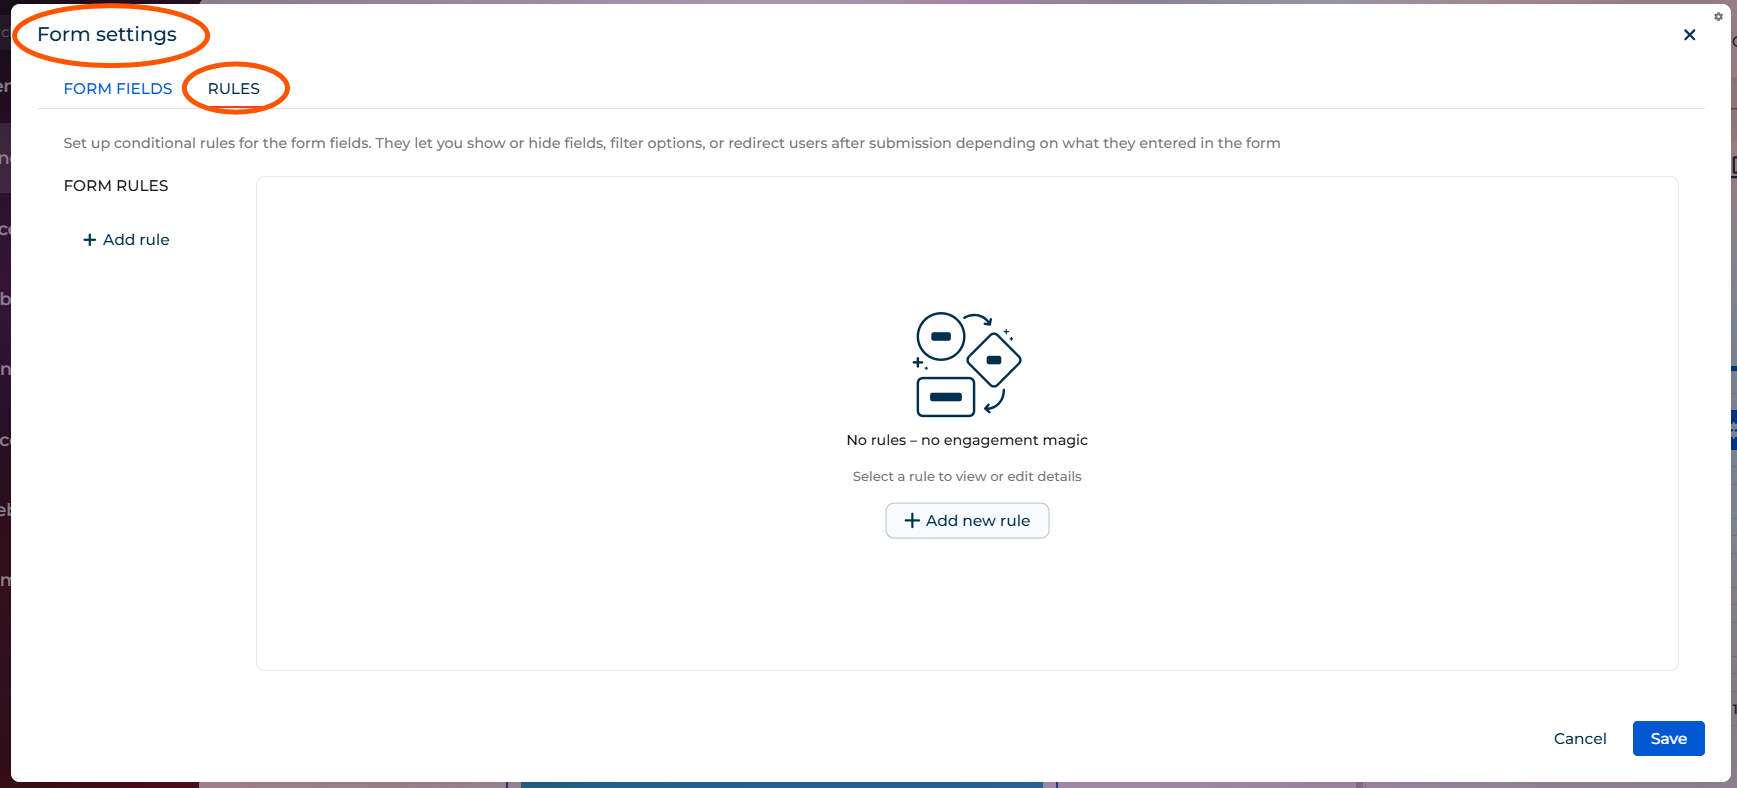Click the curved arrow at top of illustration

pyautogui.click(x=980, y=320)
